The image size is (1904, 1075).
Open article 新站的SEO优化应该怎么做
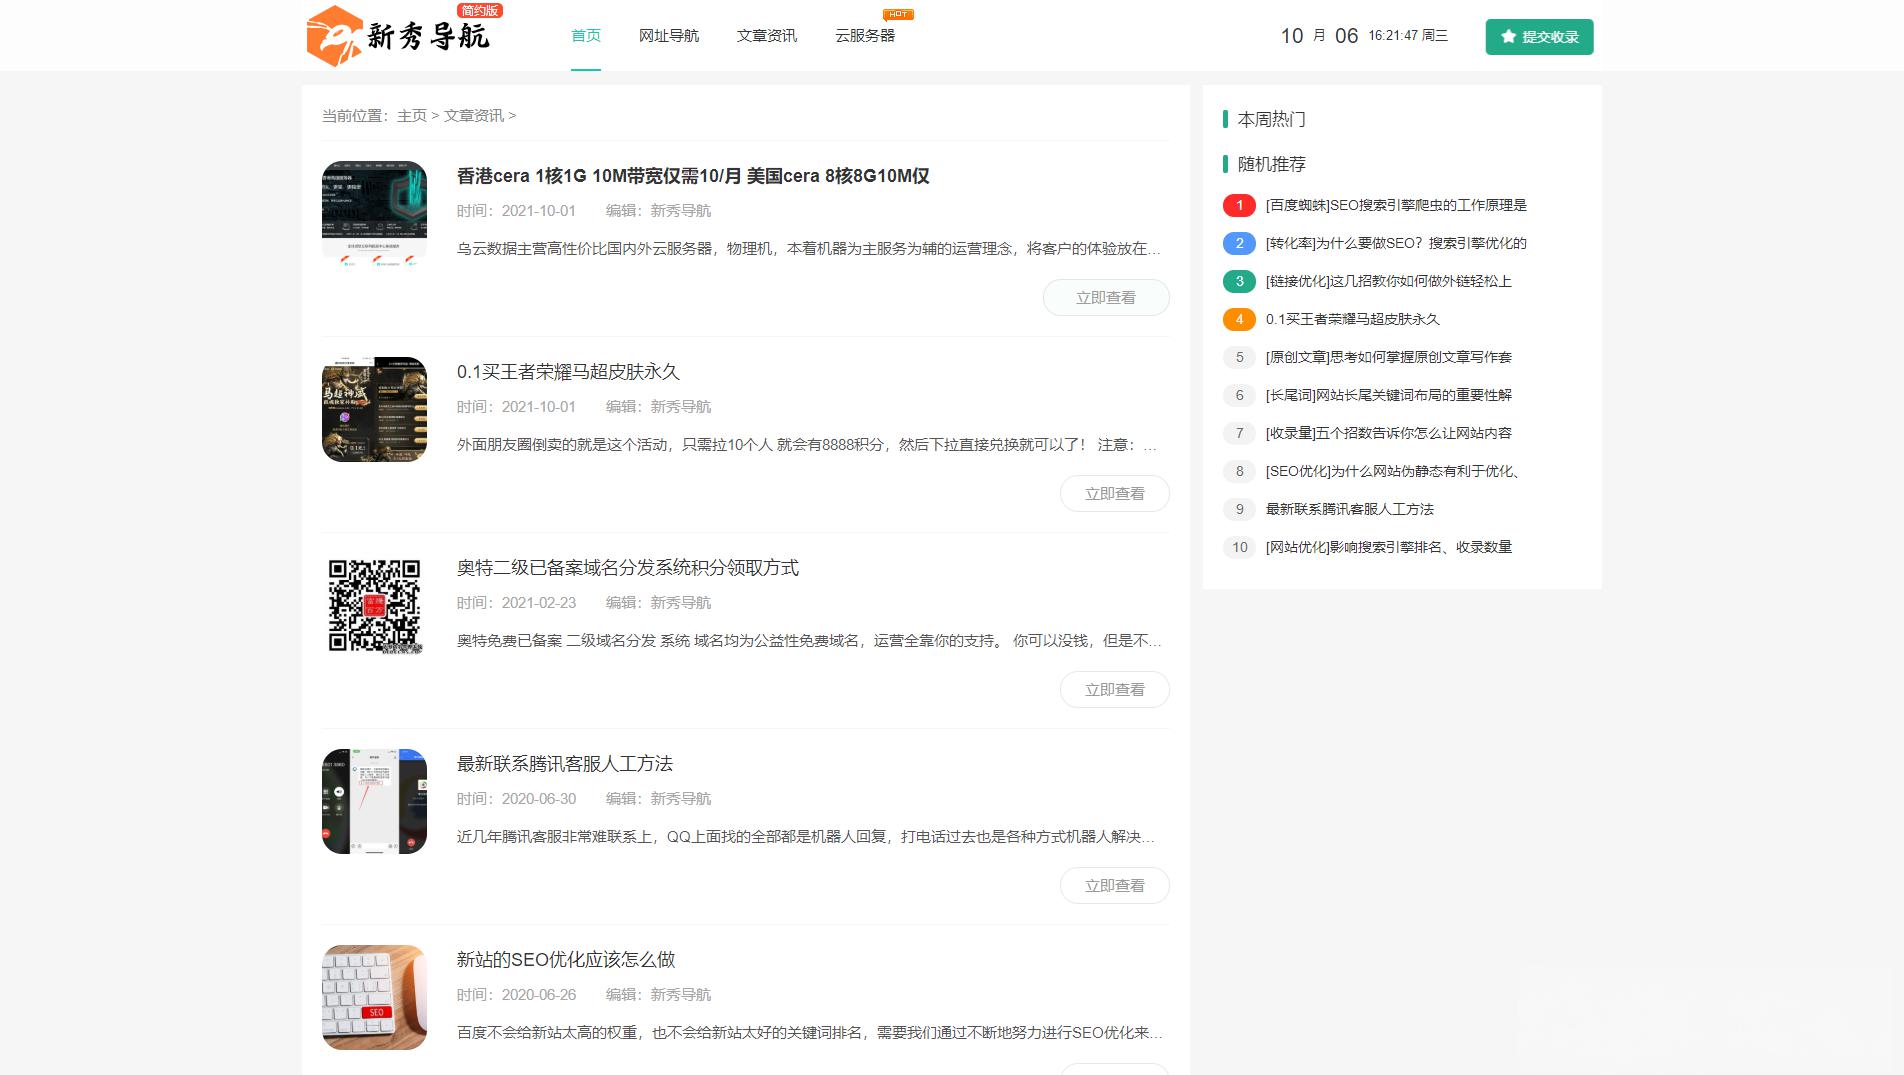coord(566,960)
